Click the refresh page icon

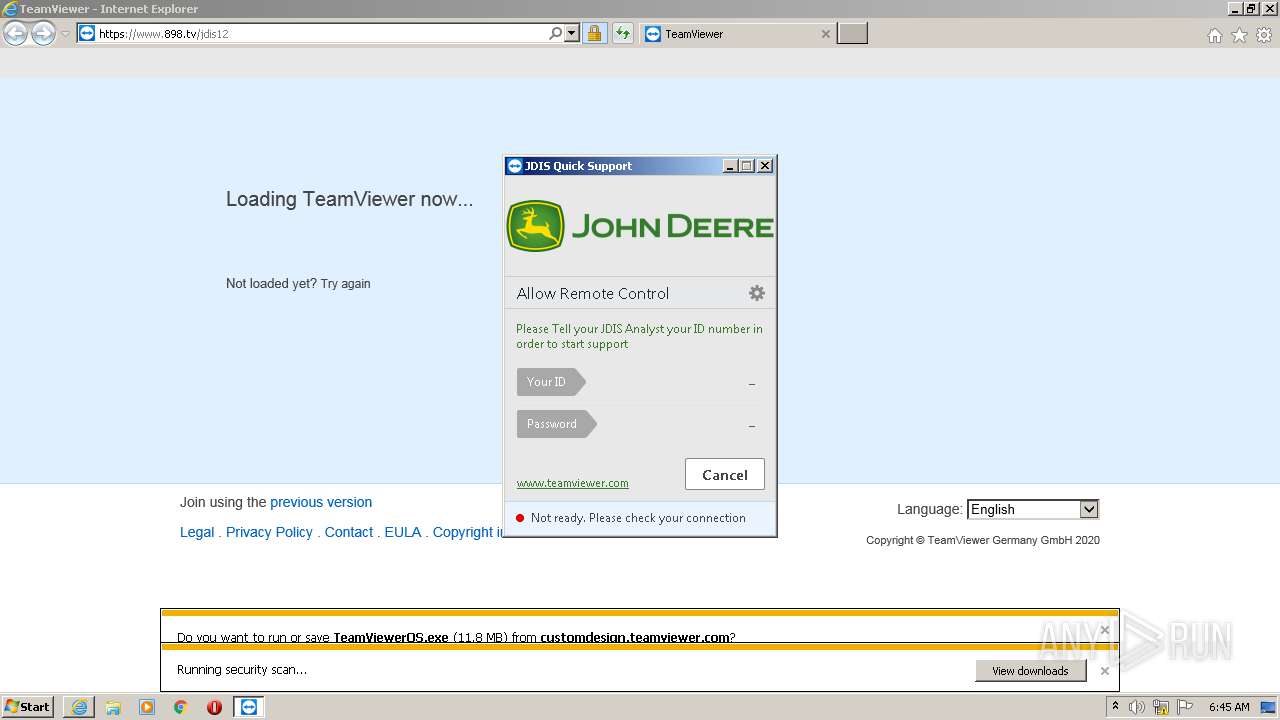coord(623,33)
